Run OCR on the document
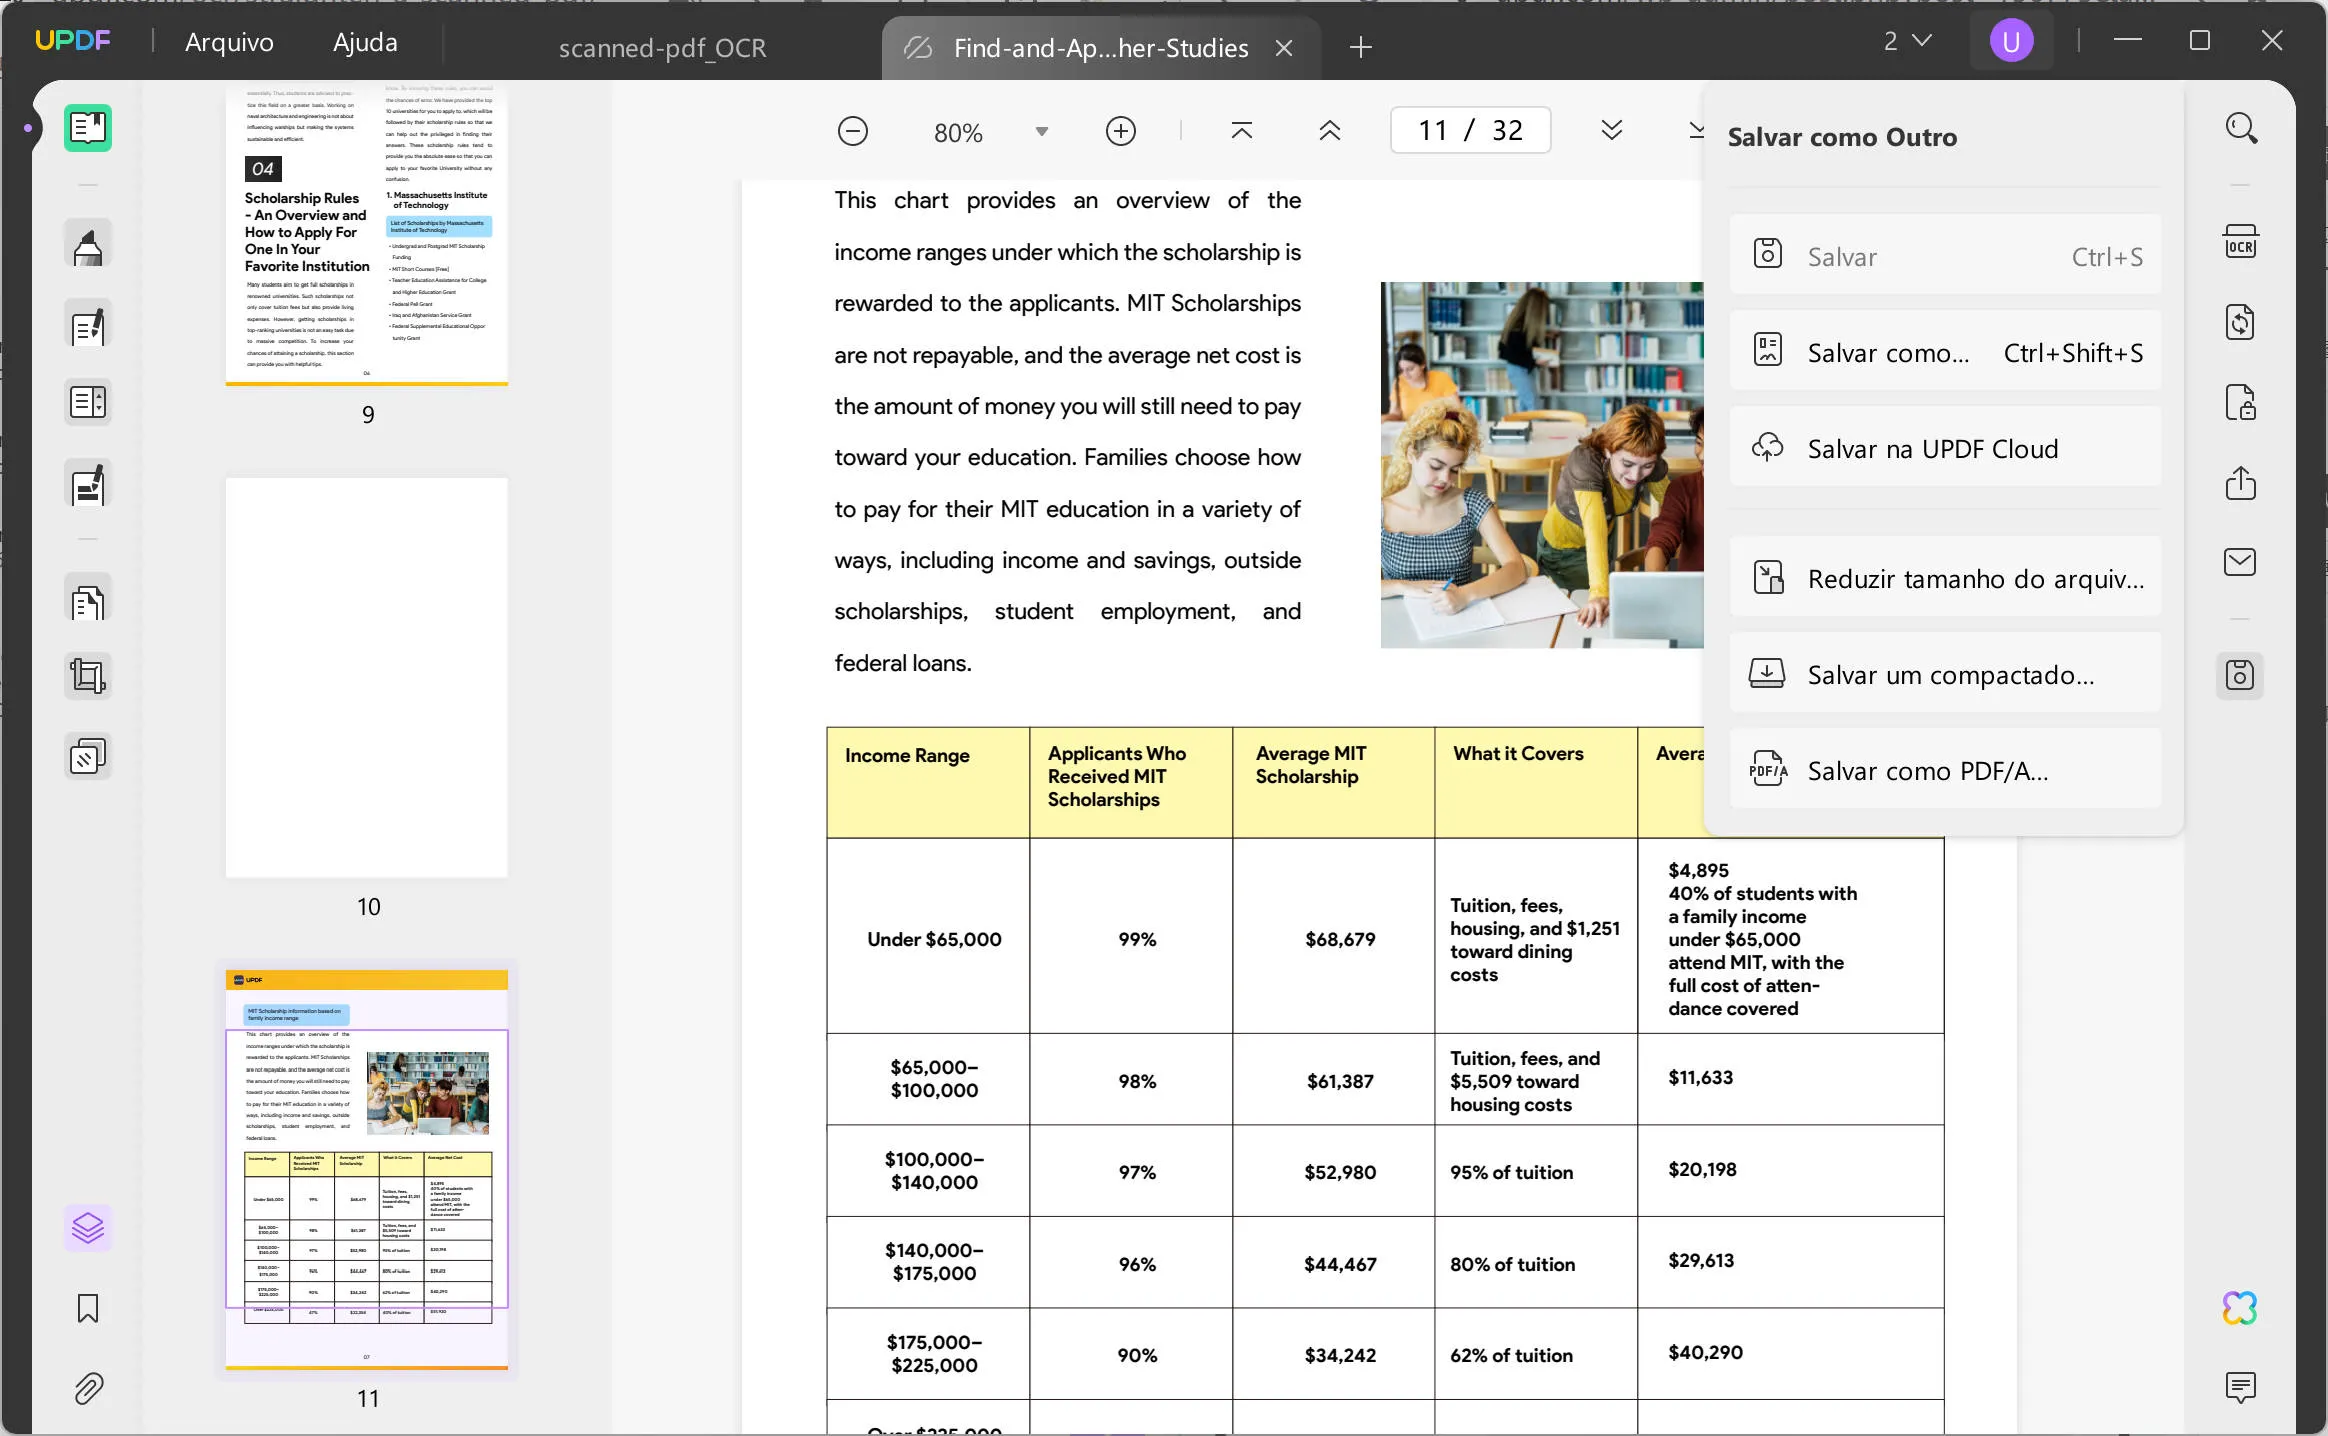The width and height of the screenshot is (2328, 1436). tap(2240, 243)
